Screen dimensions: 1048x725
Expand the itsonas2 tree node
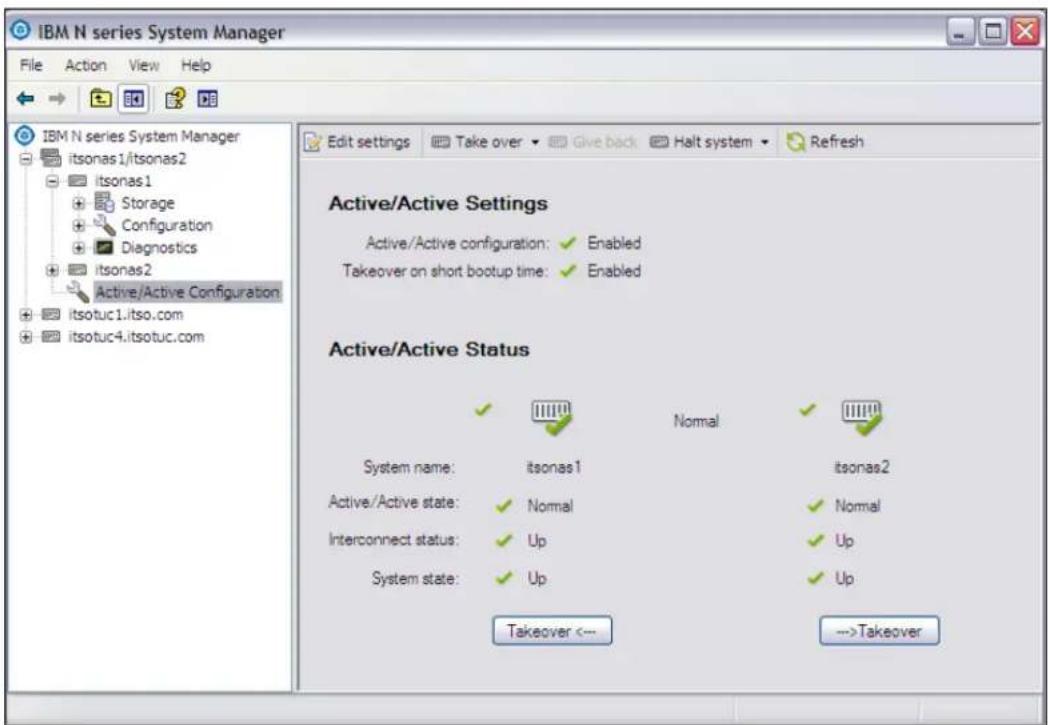[x=52, y=271]
